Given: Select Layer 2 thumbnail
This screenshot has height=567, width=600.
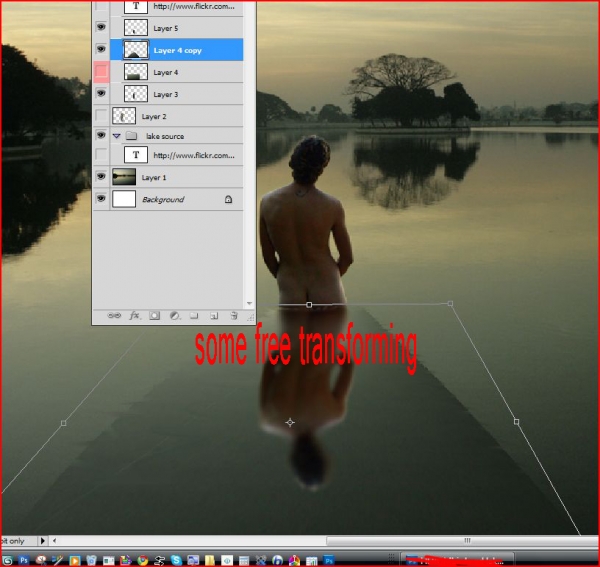Looking at the screenshot, I should coord(124,116).
